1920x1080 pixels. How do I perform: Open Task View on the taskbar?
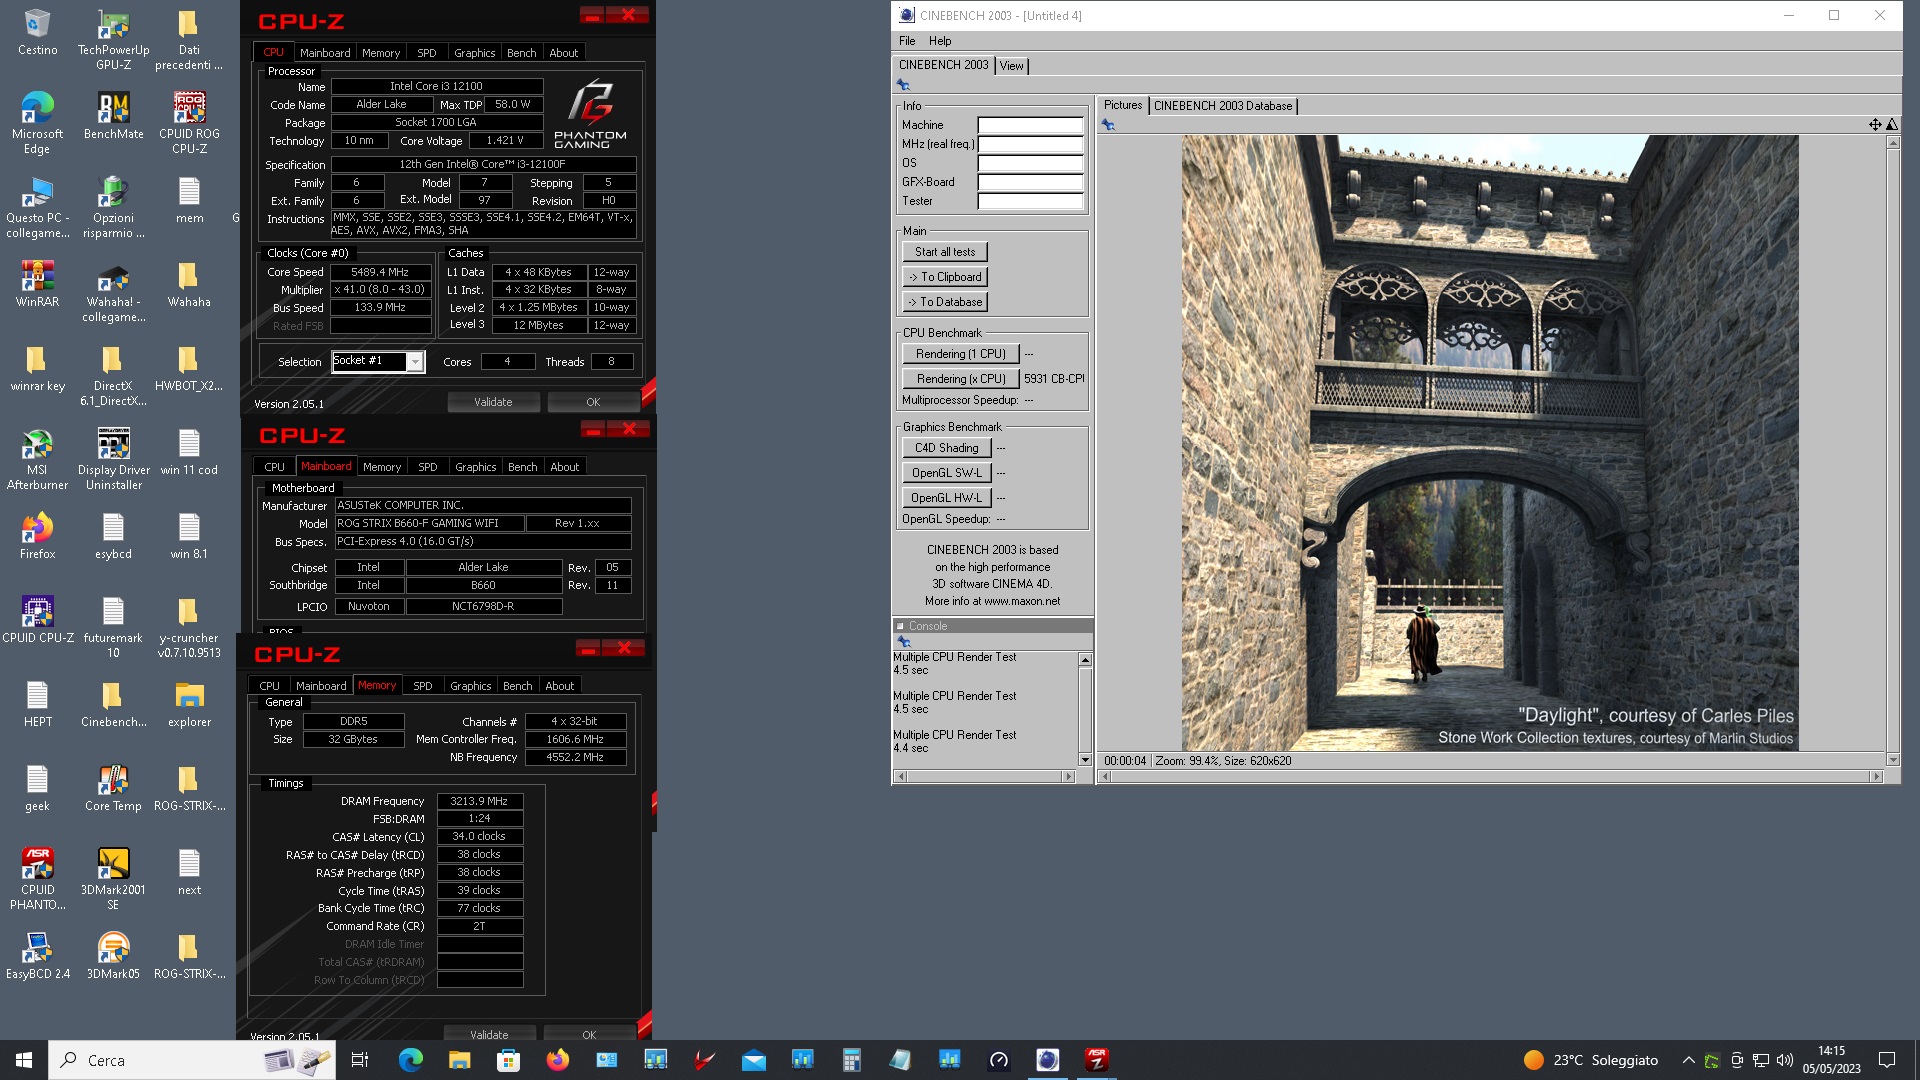tap(360, 1060)
